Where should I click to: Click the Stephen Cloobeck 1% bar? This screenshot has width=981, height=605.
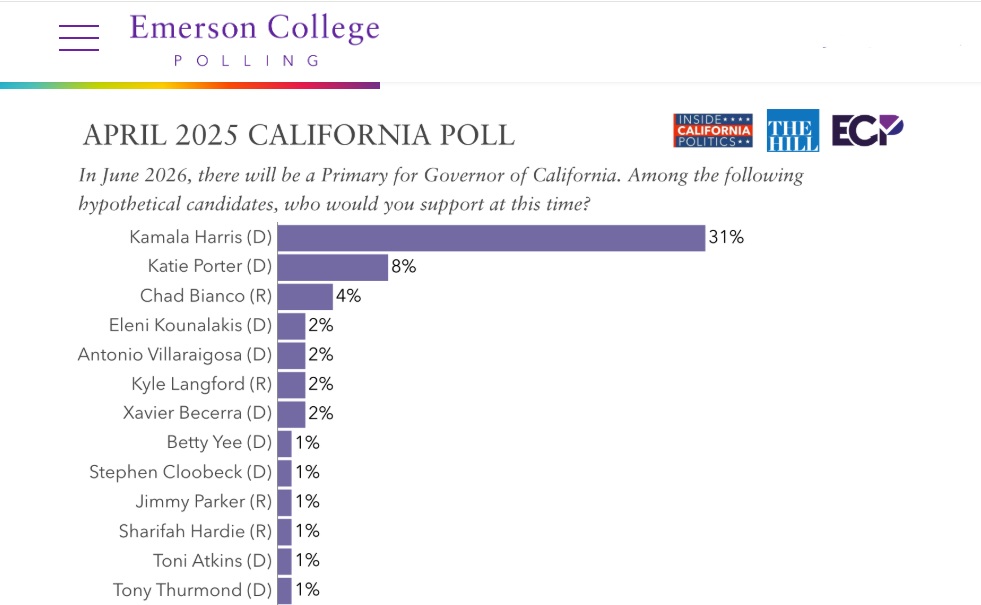pos(285,472)
